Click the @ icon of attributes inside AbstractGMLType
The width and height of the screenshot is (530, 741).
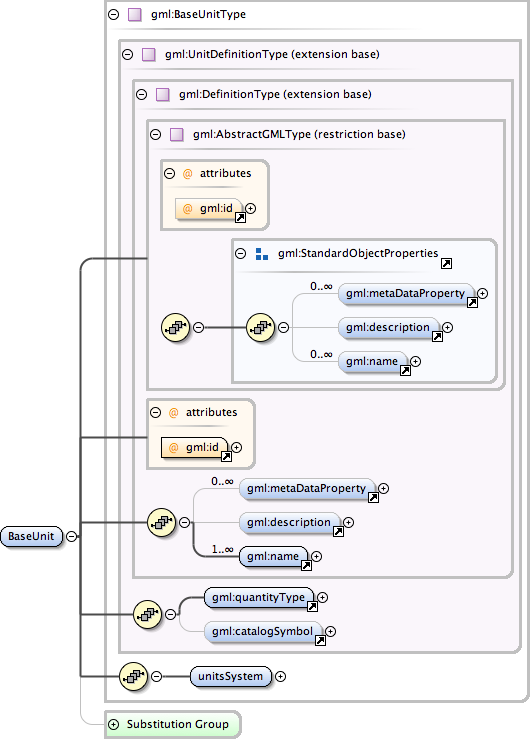point(188,174)
